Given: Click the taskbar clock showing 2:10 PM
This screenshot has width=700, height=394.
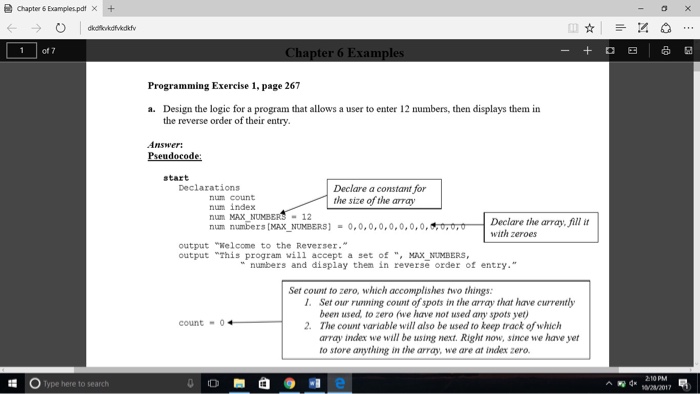Looking at the screenshot, I should (x=656, y=383).
